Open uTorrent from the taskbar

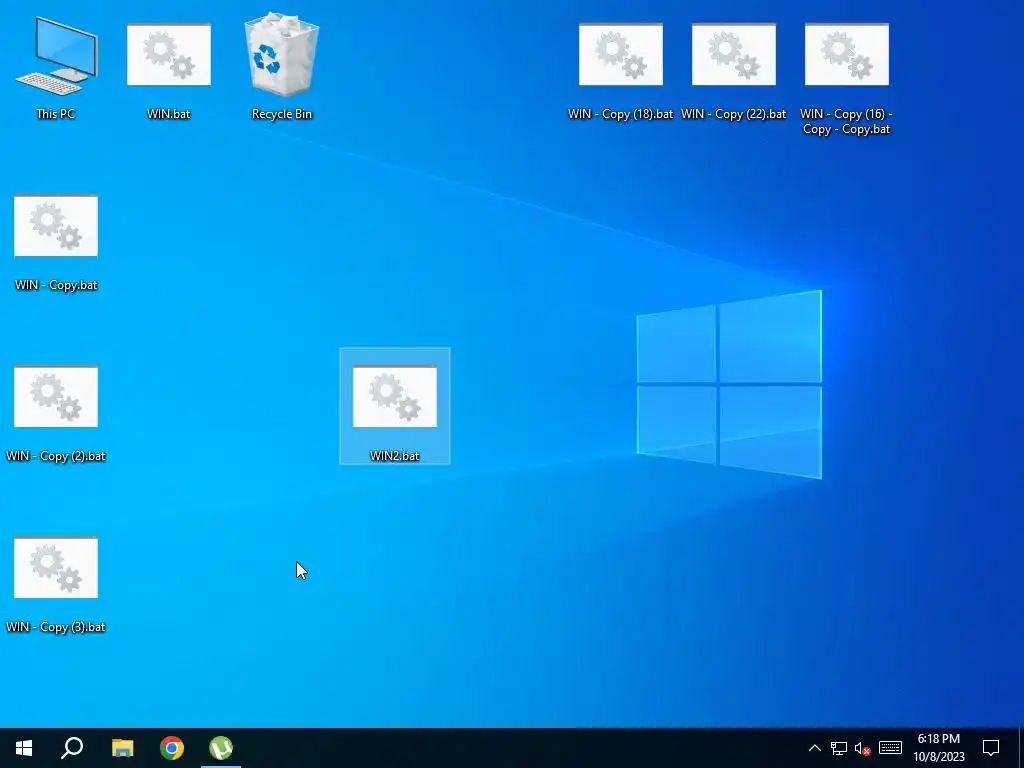pyautogui.click(x=221, y=748)
